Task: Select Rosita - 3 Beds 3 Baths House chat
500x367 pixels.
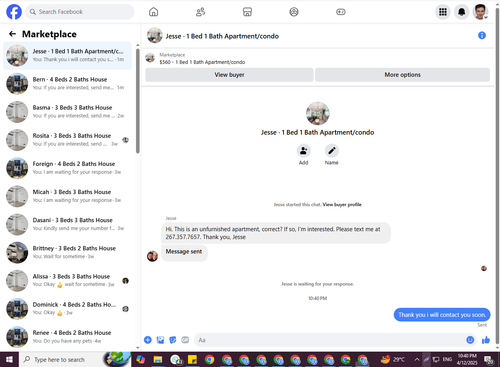Action: 67,140
